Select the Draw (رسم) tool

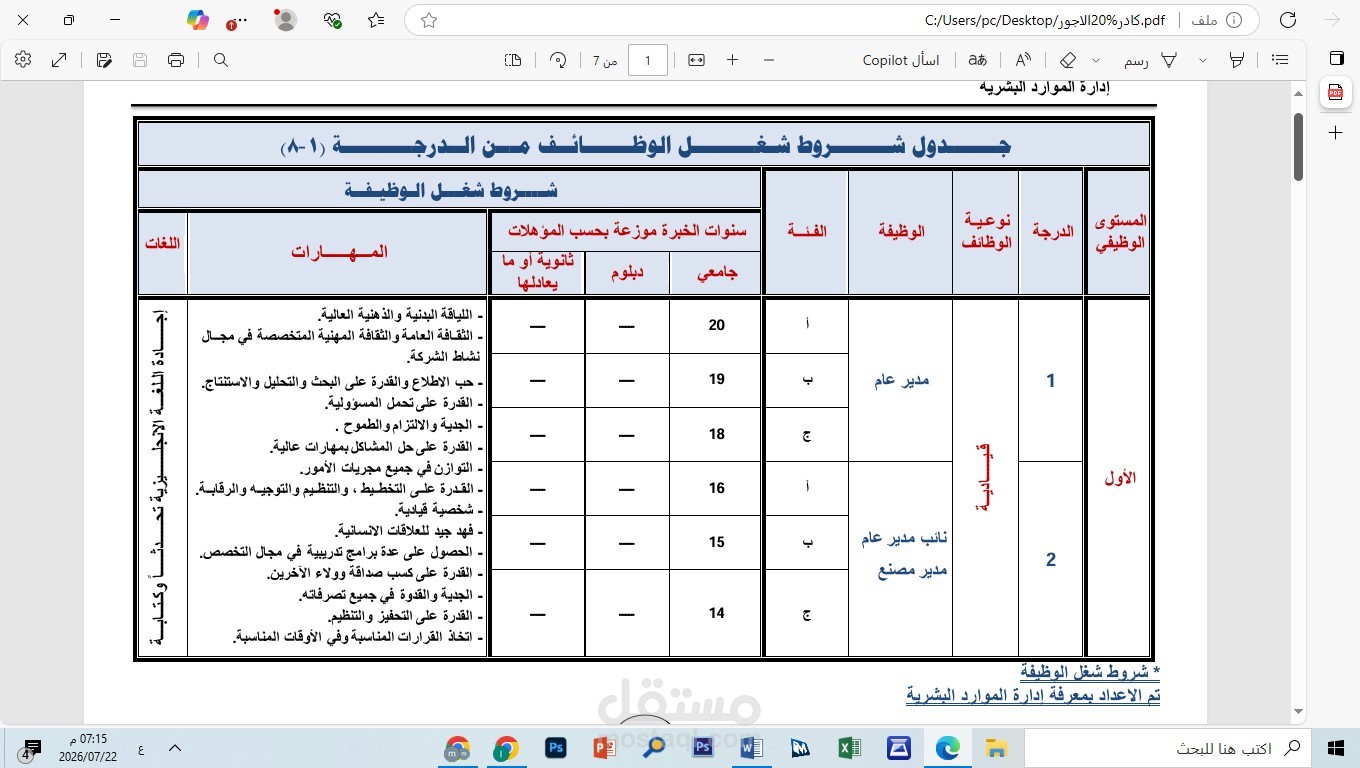tap(1152, 60)
